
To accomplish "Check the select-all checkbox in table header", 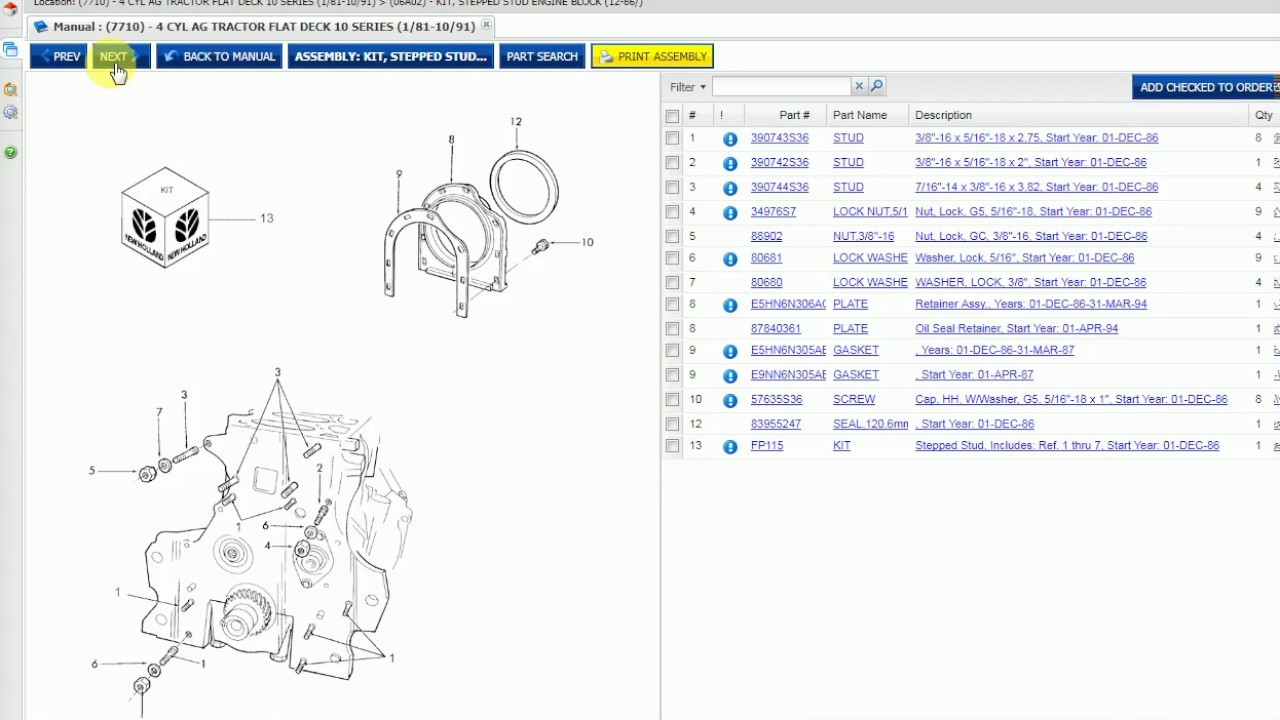I will pyautogui.click(x=672, y=116).
